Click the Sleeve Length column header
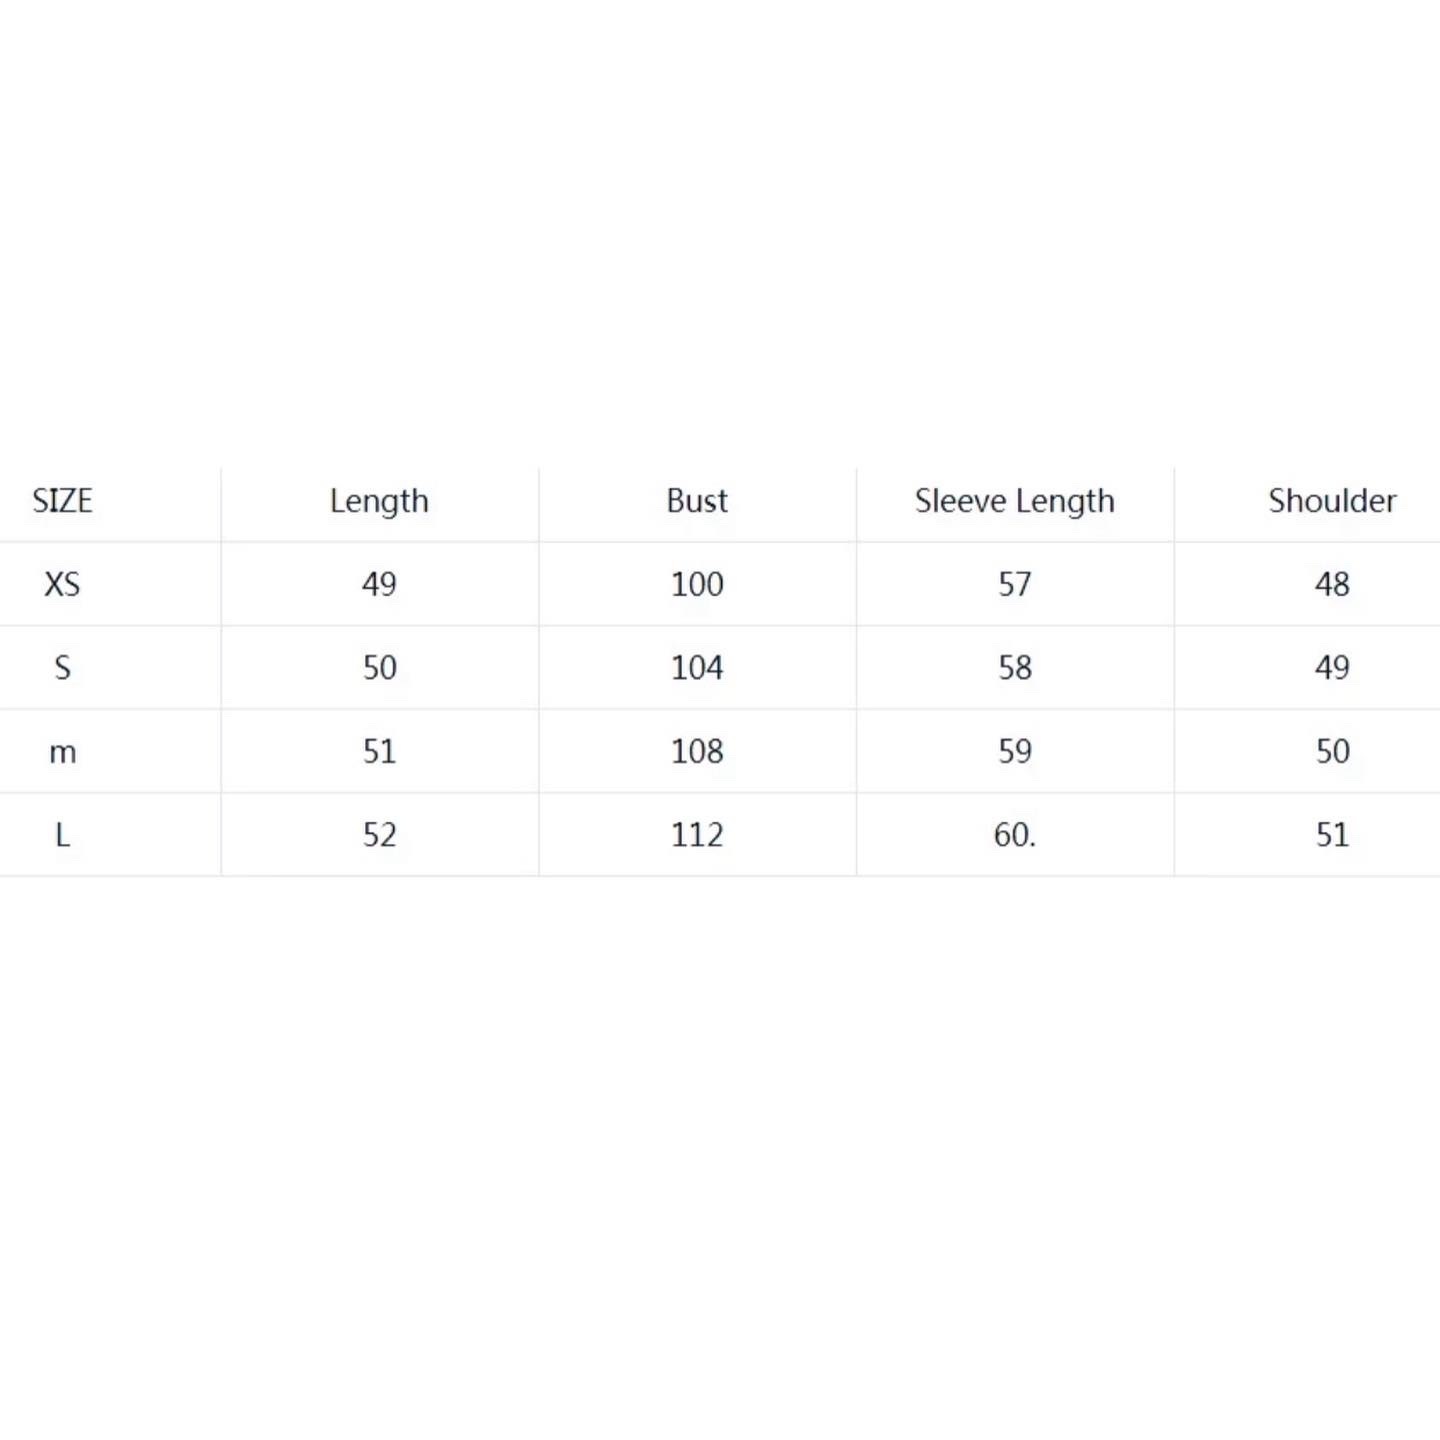 (x=1014, y=501)
